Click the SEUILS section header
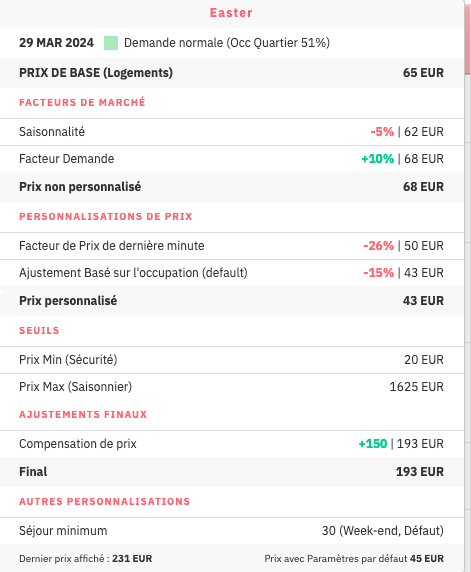Image resolution: width=471 pixels, height=572 pixels. point(39,331)
